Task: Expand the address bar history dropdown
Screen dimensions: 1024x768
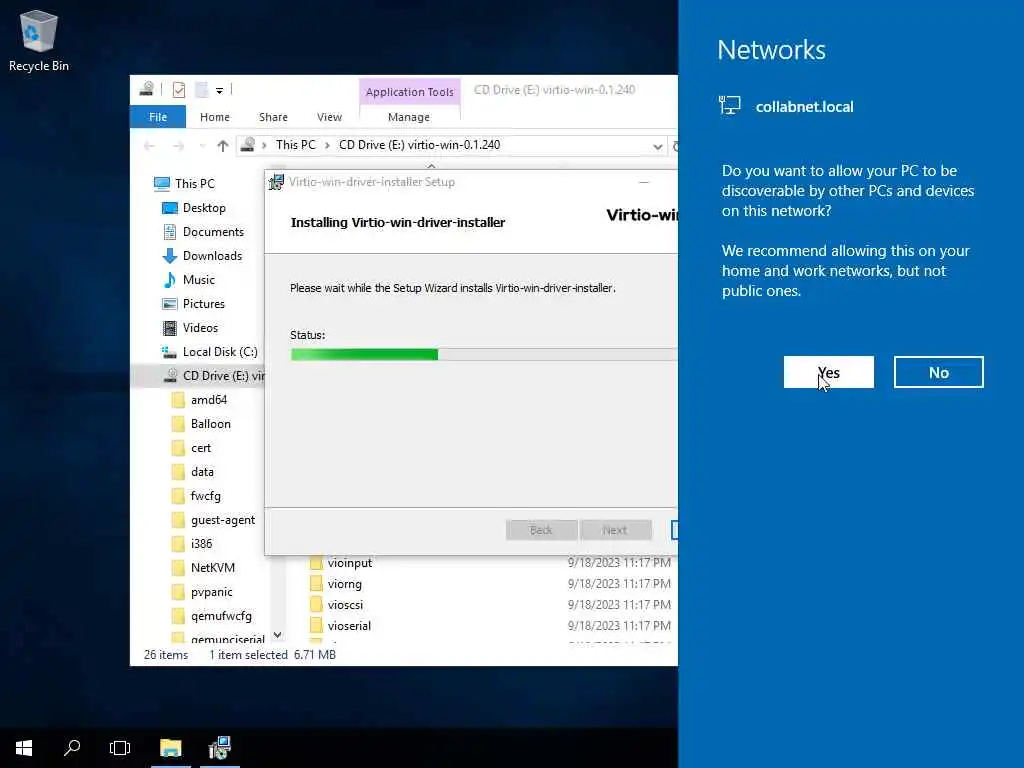Action: point(658,146)
